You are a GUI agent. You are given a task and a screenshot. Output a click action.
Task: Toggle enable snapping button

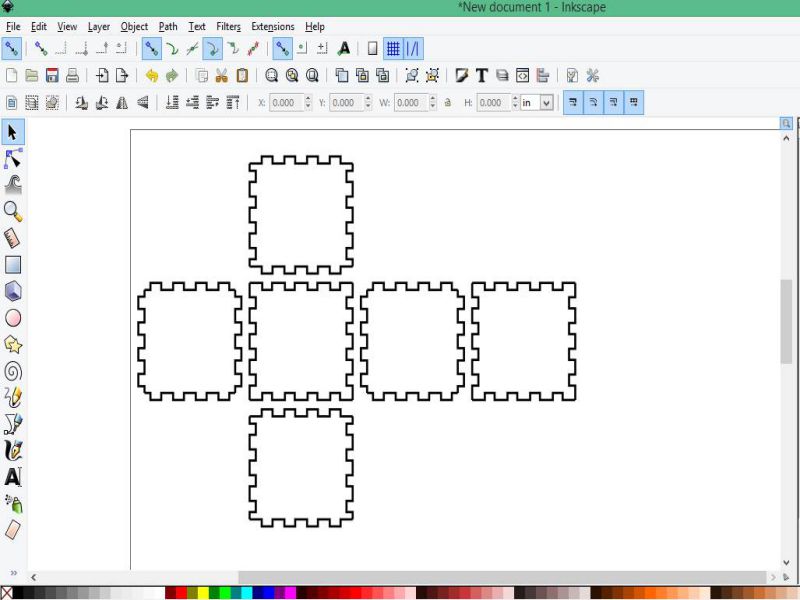tap(11, 49)
